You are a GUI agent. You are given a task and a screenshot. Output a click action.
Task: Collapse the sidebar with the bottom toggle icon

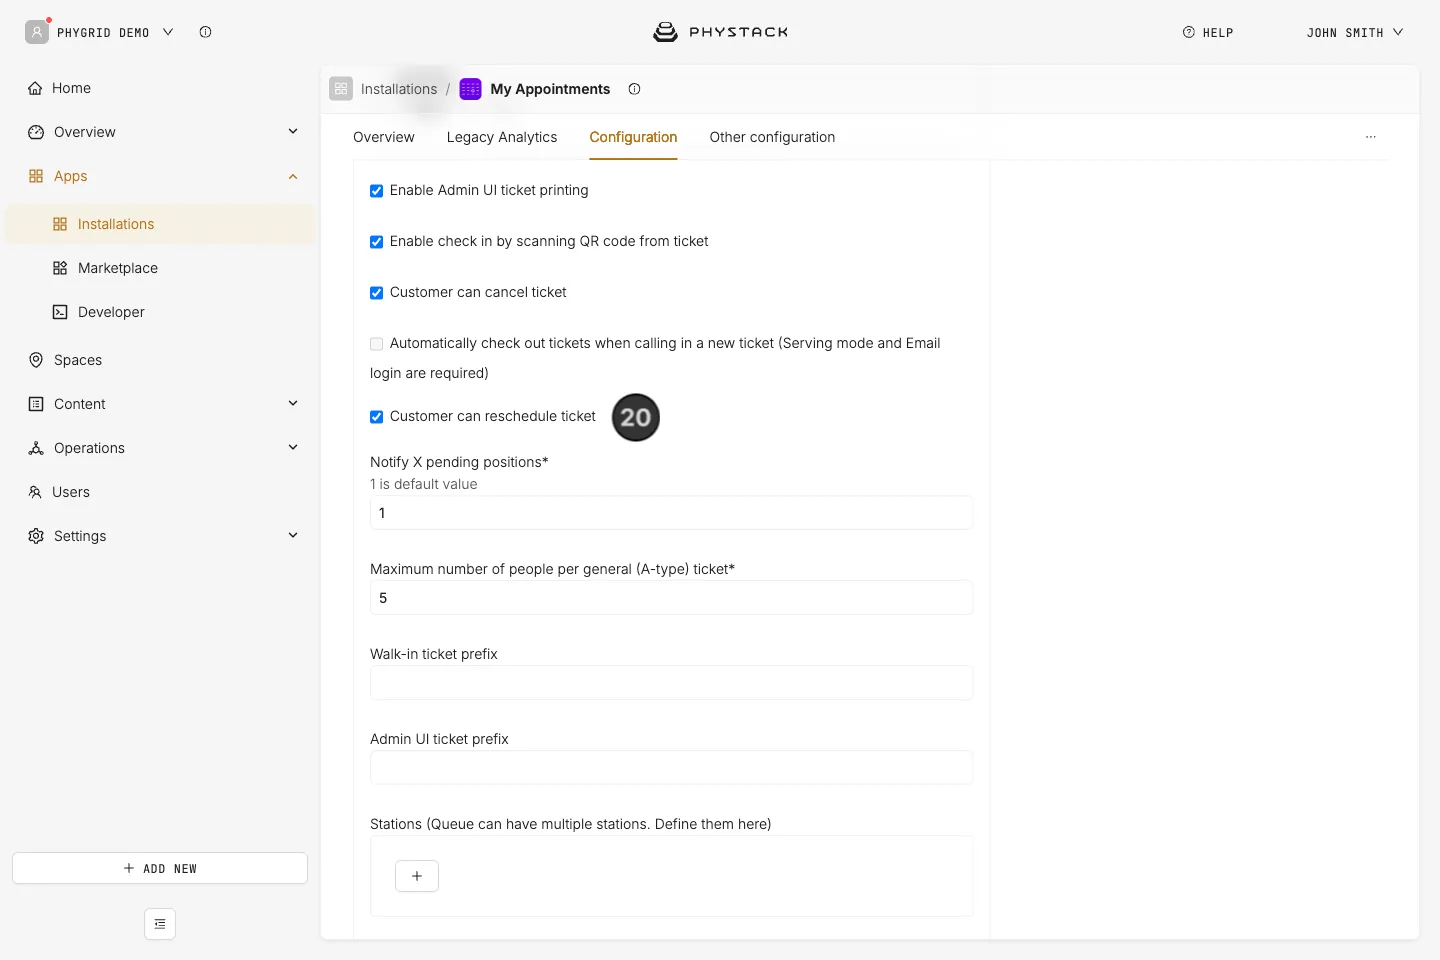(160, 924)
